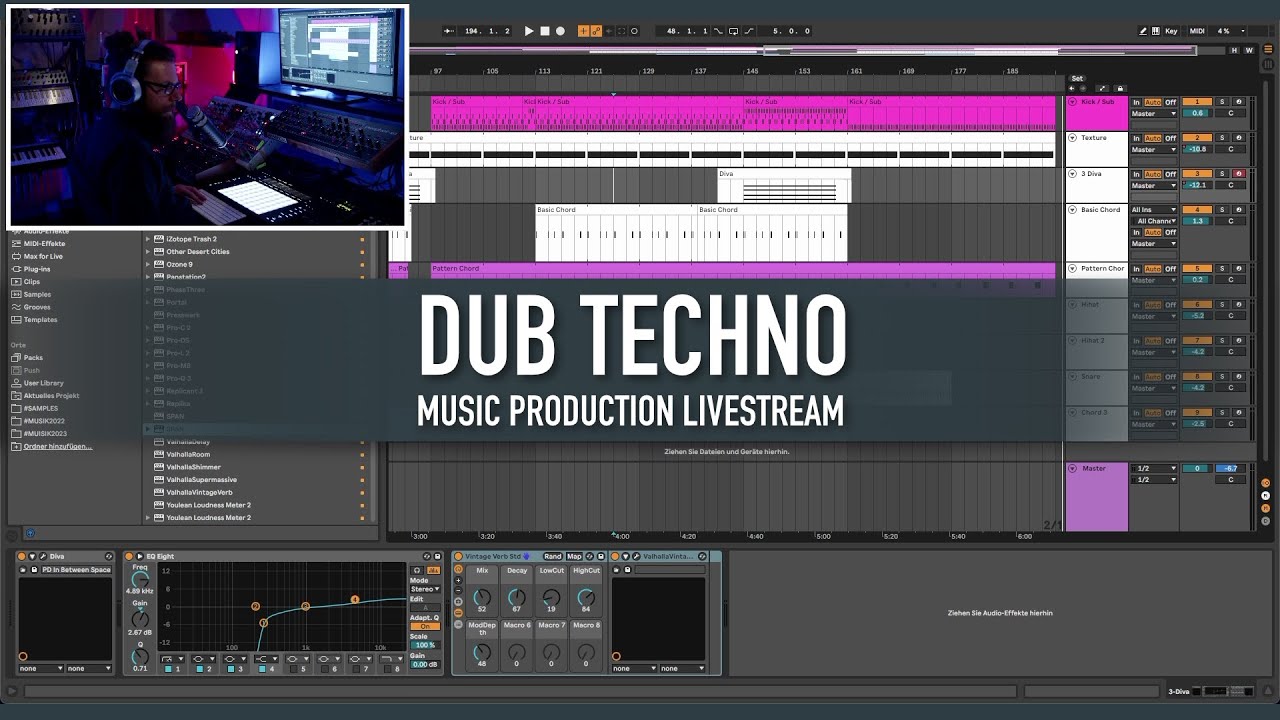Open the #SAMPLES folder in browser
The image size is (1280, 720).
40,408
